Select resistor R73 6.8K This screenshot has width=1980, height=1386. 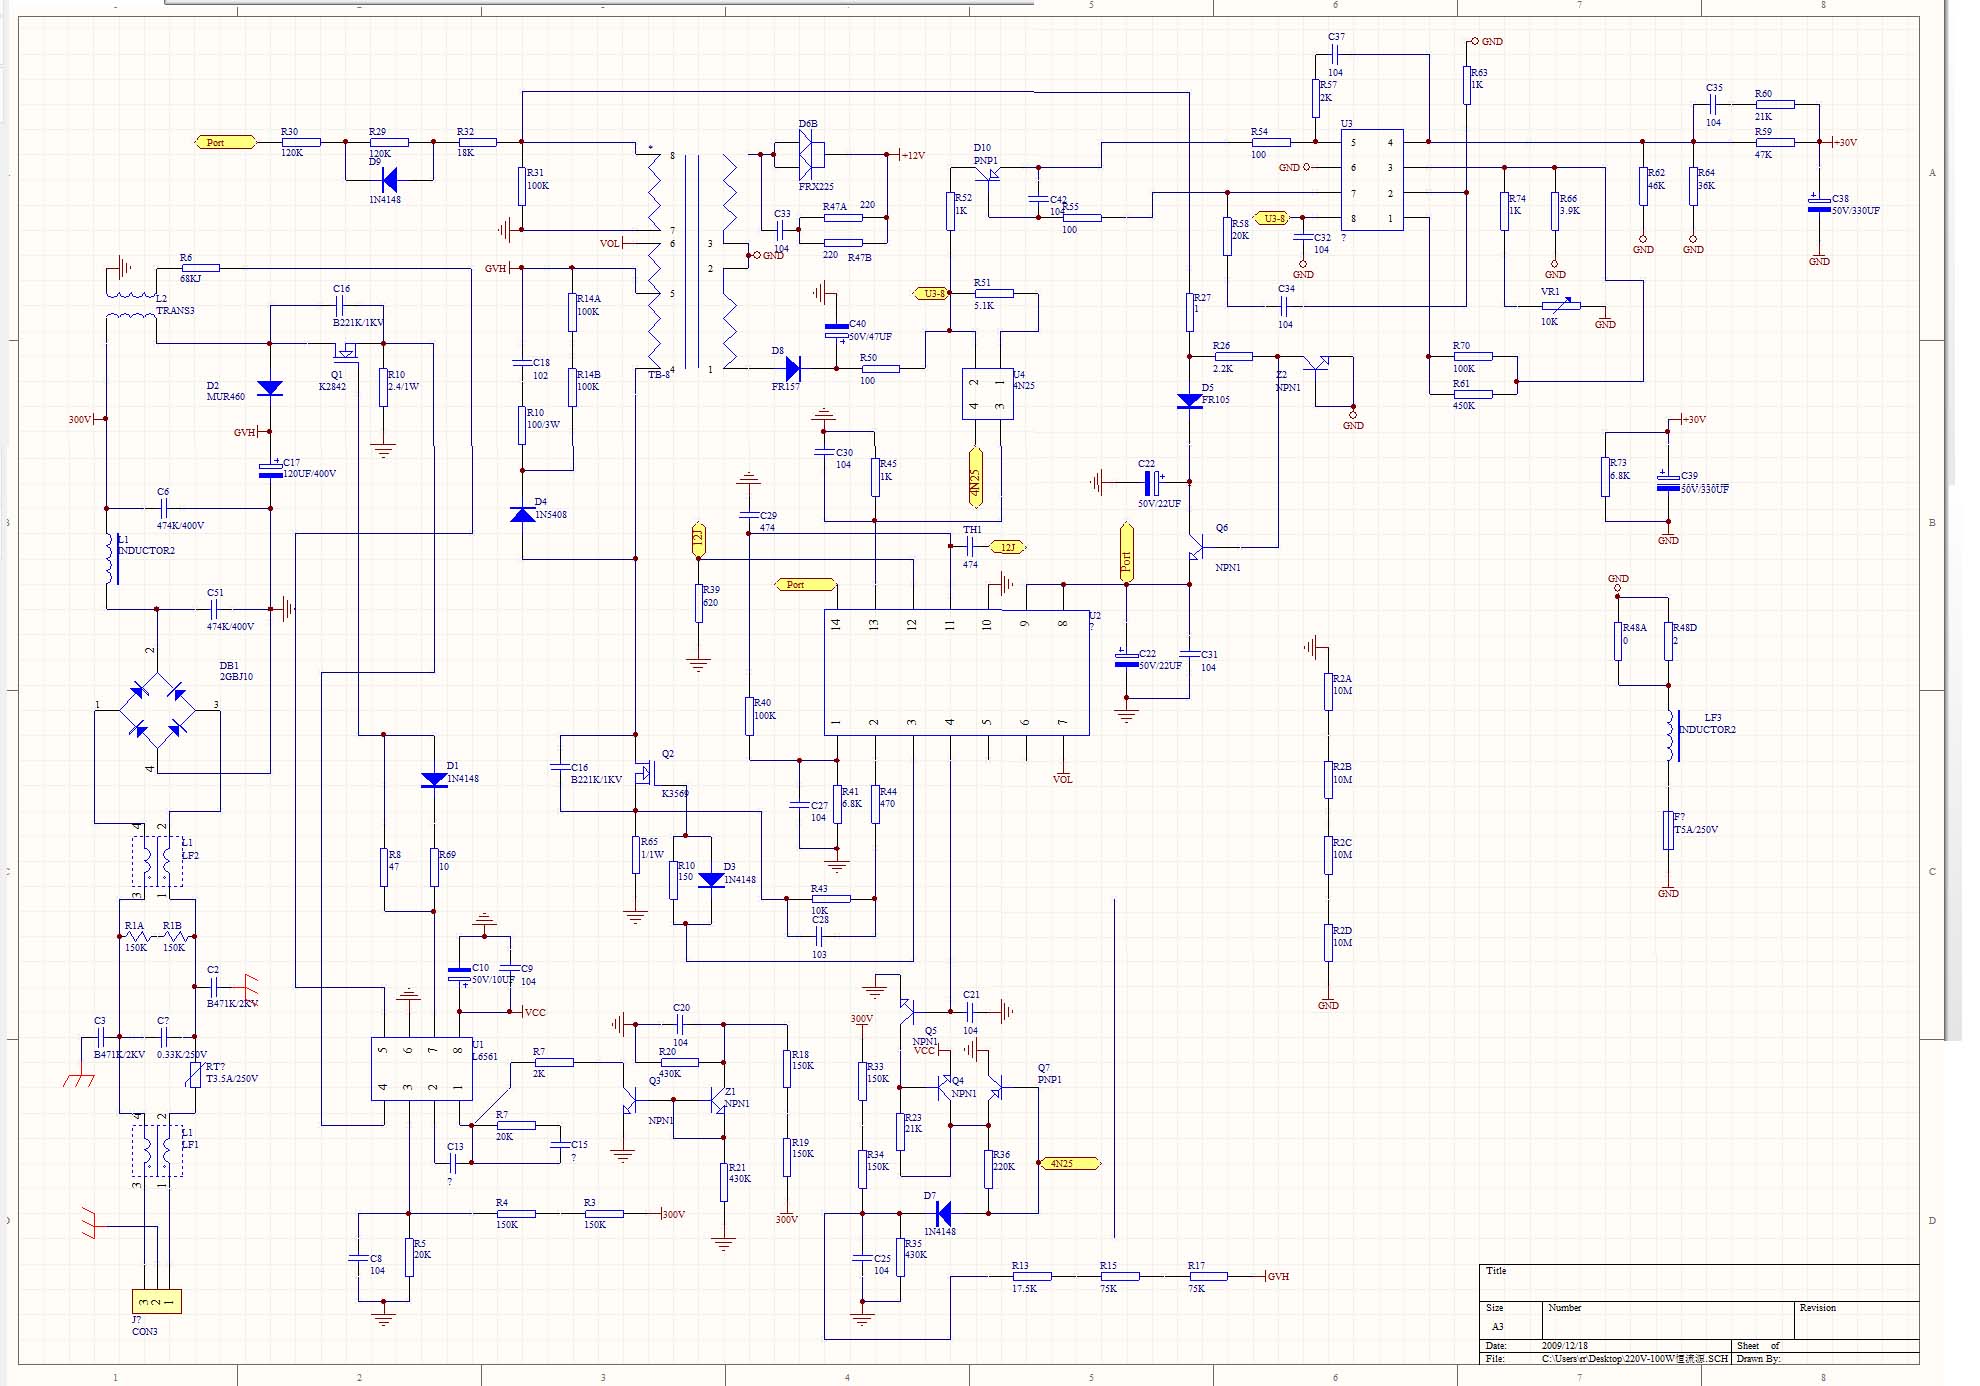click(x=1605, y=476)
